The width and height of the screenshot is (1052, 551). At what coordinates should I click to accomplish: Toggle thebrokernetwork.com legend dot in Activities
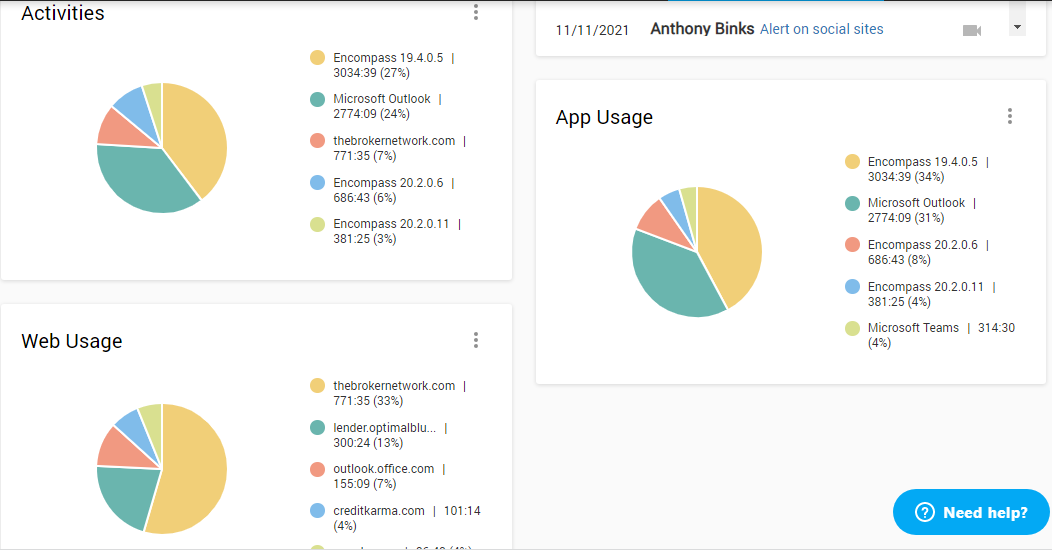(x=317, y=141)
